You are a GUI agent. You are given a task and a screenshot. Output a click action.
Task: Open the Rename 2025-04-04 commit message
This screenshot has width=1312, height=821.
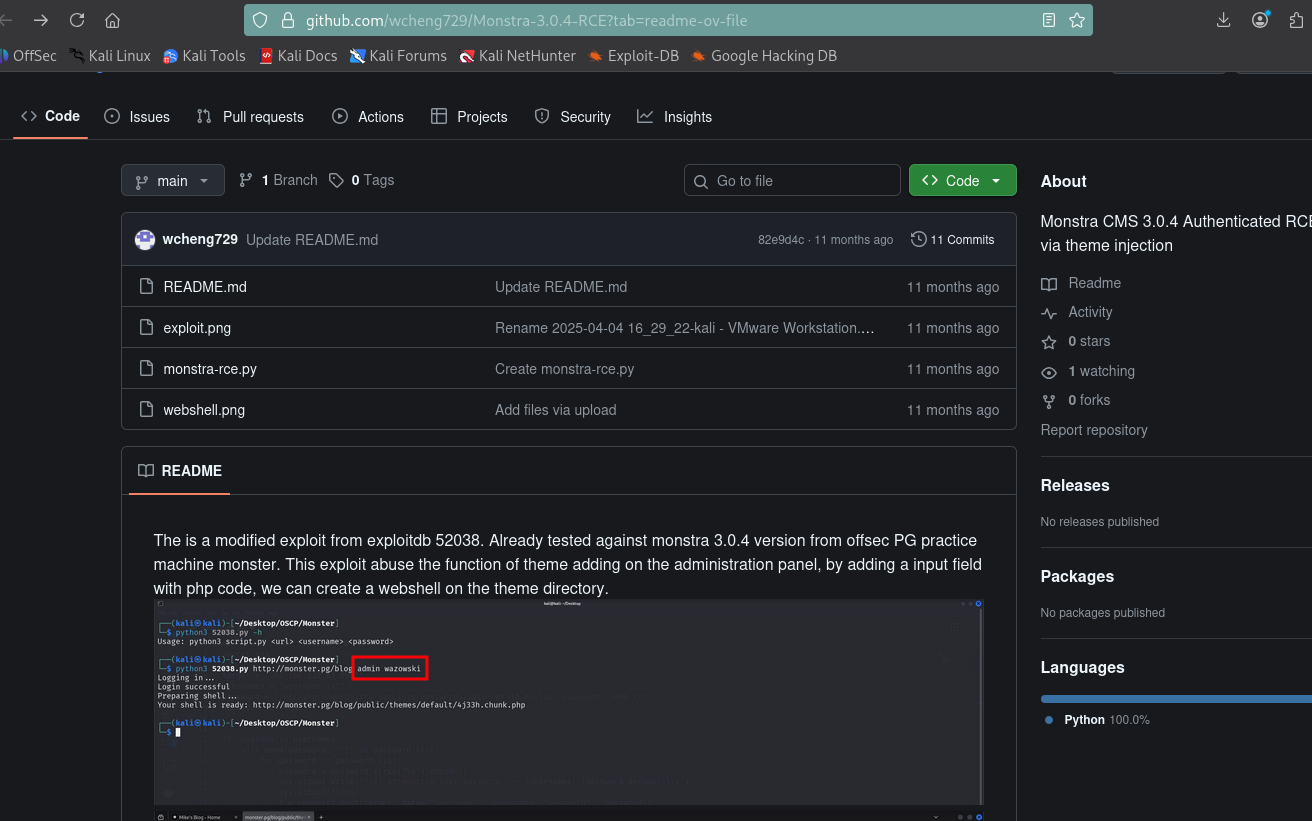click(685, 328)
